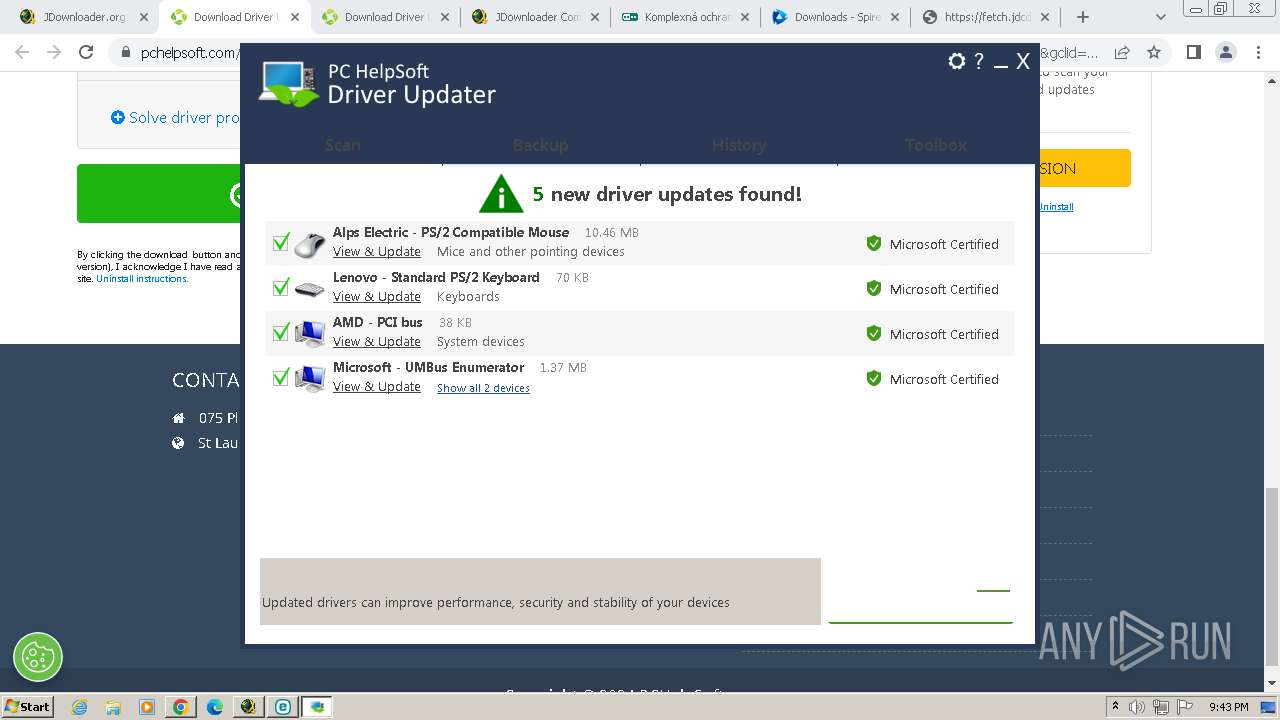Uncheck Microsoft UMBus Enumerator driver
This screenshot has width=1280, height=720.
[x=281, y=377]
